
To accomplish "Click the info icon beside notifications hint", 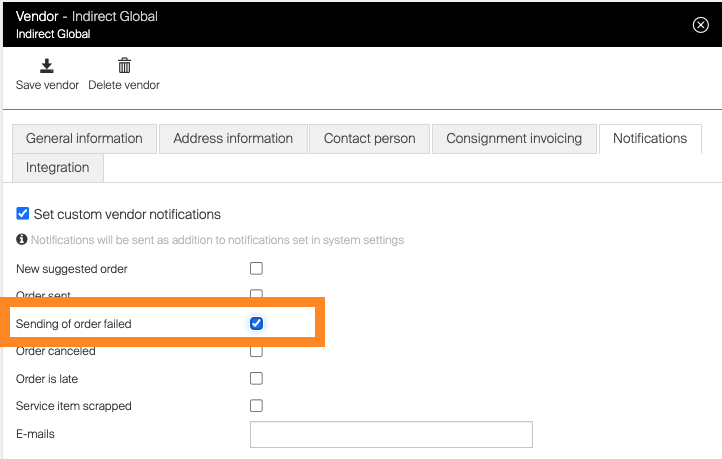I will pos(22,240).
